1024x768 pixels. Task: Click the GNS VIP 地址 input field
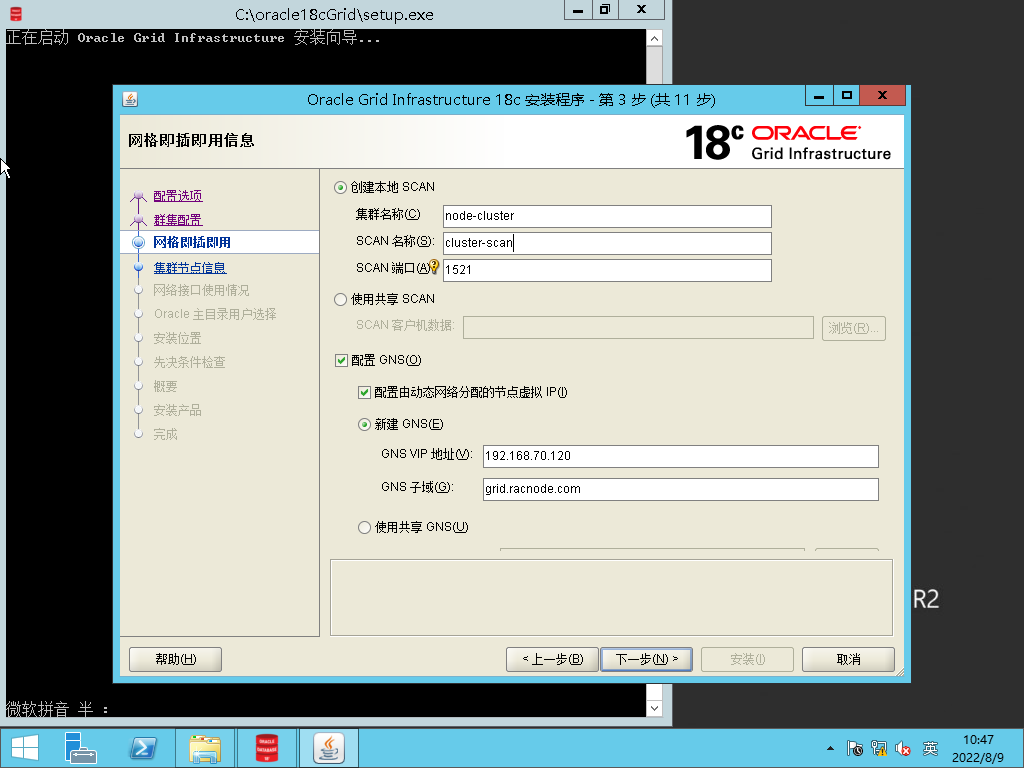tap(680, 456)
